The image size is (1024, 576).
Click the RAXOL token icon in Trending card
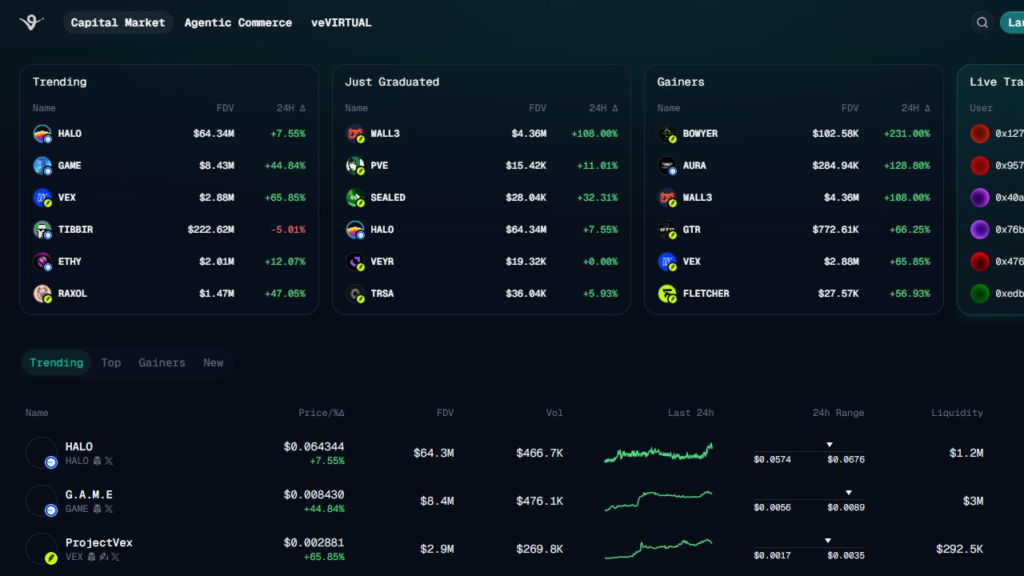(42, 293)
